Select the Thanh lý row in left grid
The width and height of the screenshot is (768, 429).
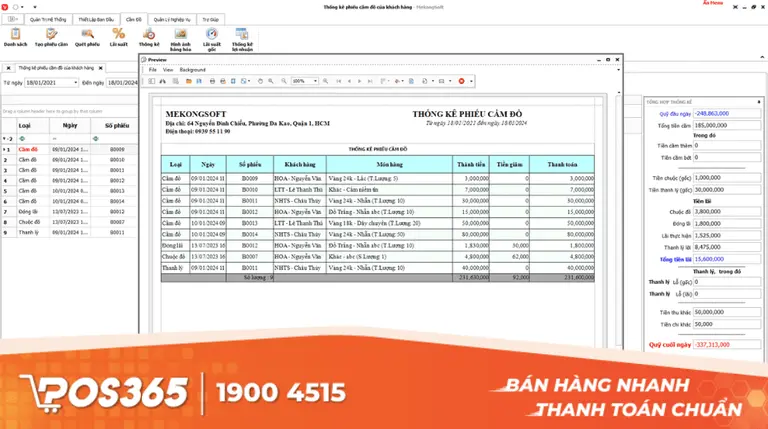coord(70,233)
